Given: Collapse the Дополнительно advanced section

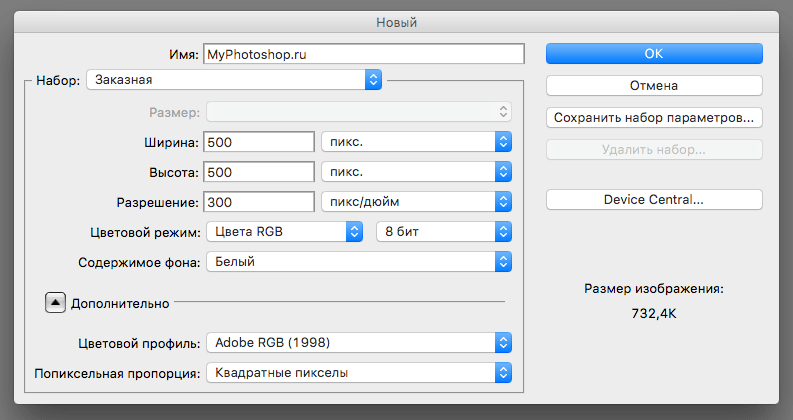Looking at the screenshot, I should click(55, 303).
